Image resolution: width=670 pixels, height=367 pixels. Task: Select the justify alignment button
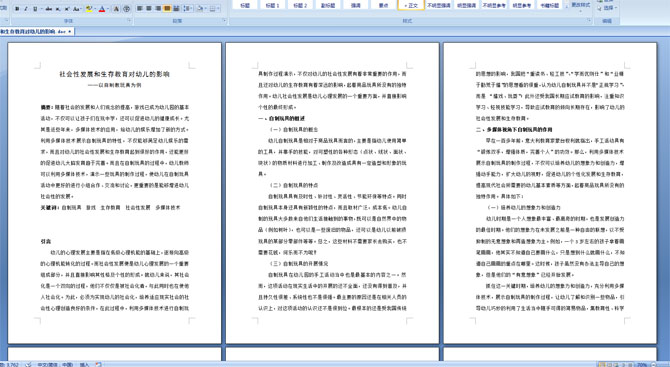(167, 8)
